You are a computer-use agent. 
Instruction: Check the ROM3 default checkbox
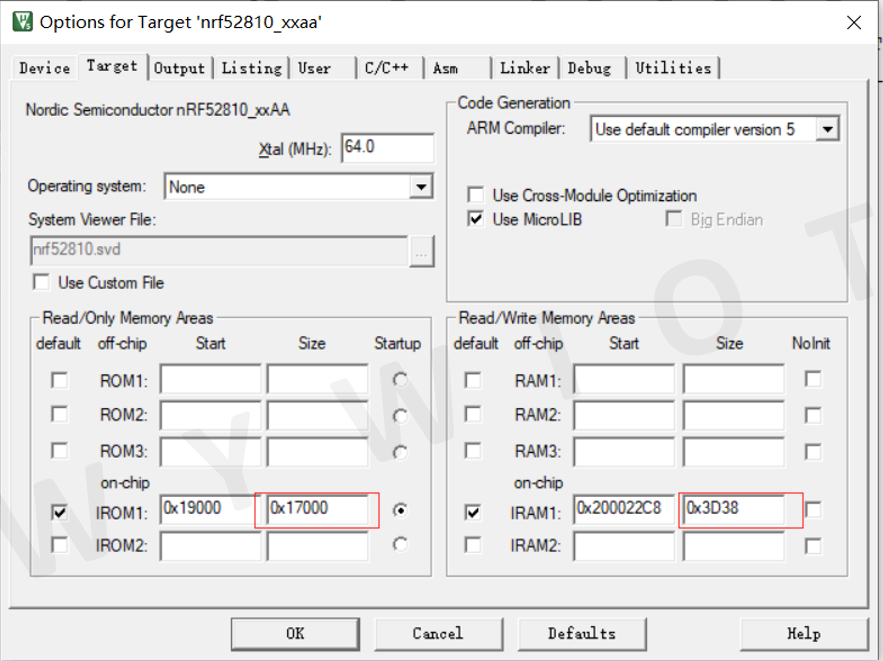(59, 450)
